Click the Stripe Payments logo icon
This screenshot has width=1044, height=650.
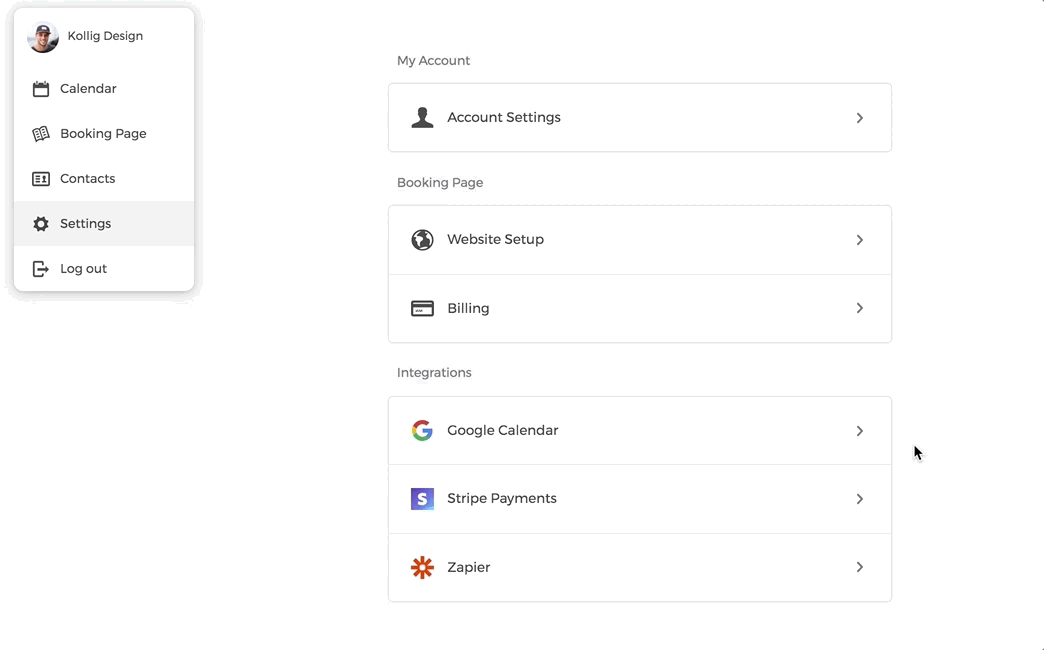(x=422, y=499)
